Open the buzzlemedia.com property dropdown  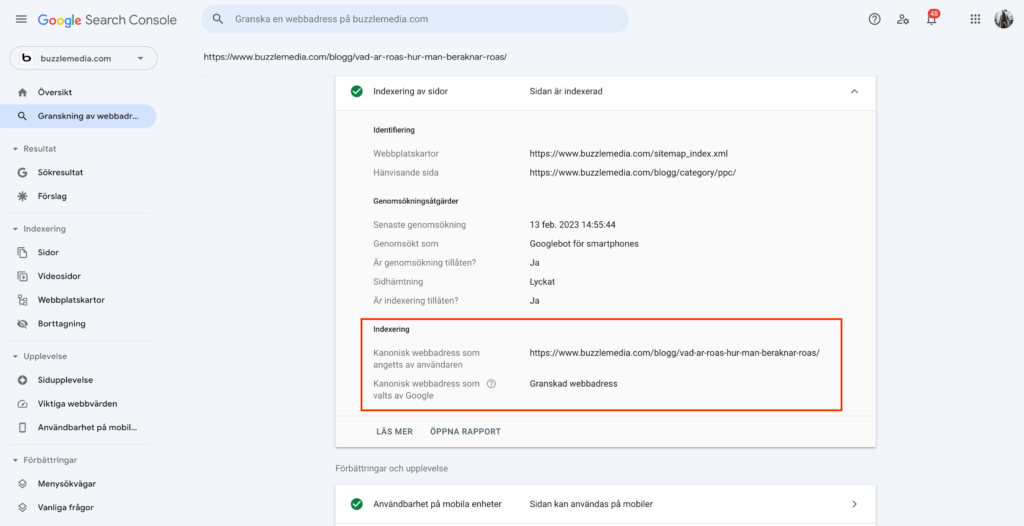pyautogui.click(x=84, y=58)
